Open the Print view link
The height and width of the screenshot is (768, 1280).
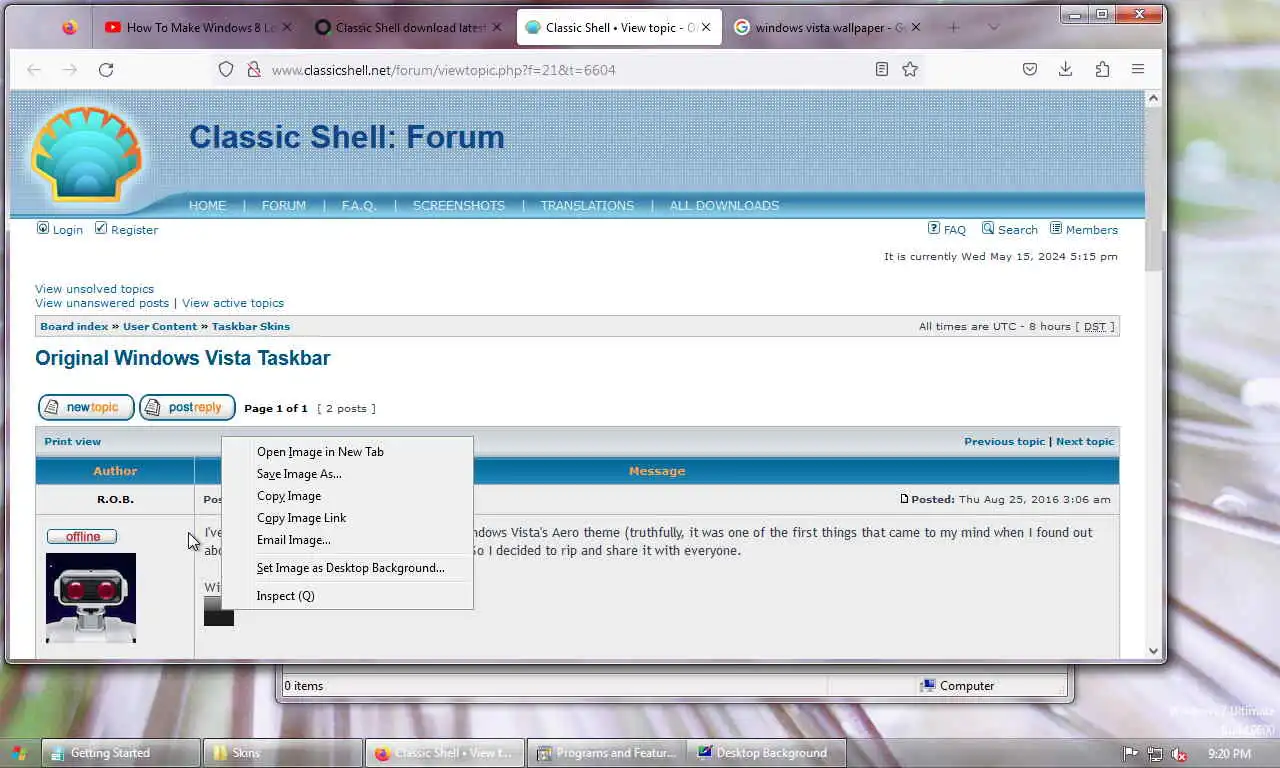[x=72, y=441]
